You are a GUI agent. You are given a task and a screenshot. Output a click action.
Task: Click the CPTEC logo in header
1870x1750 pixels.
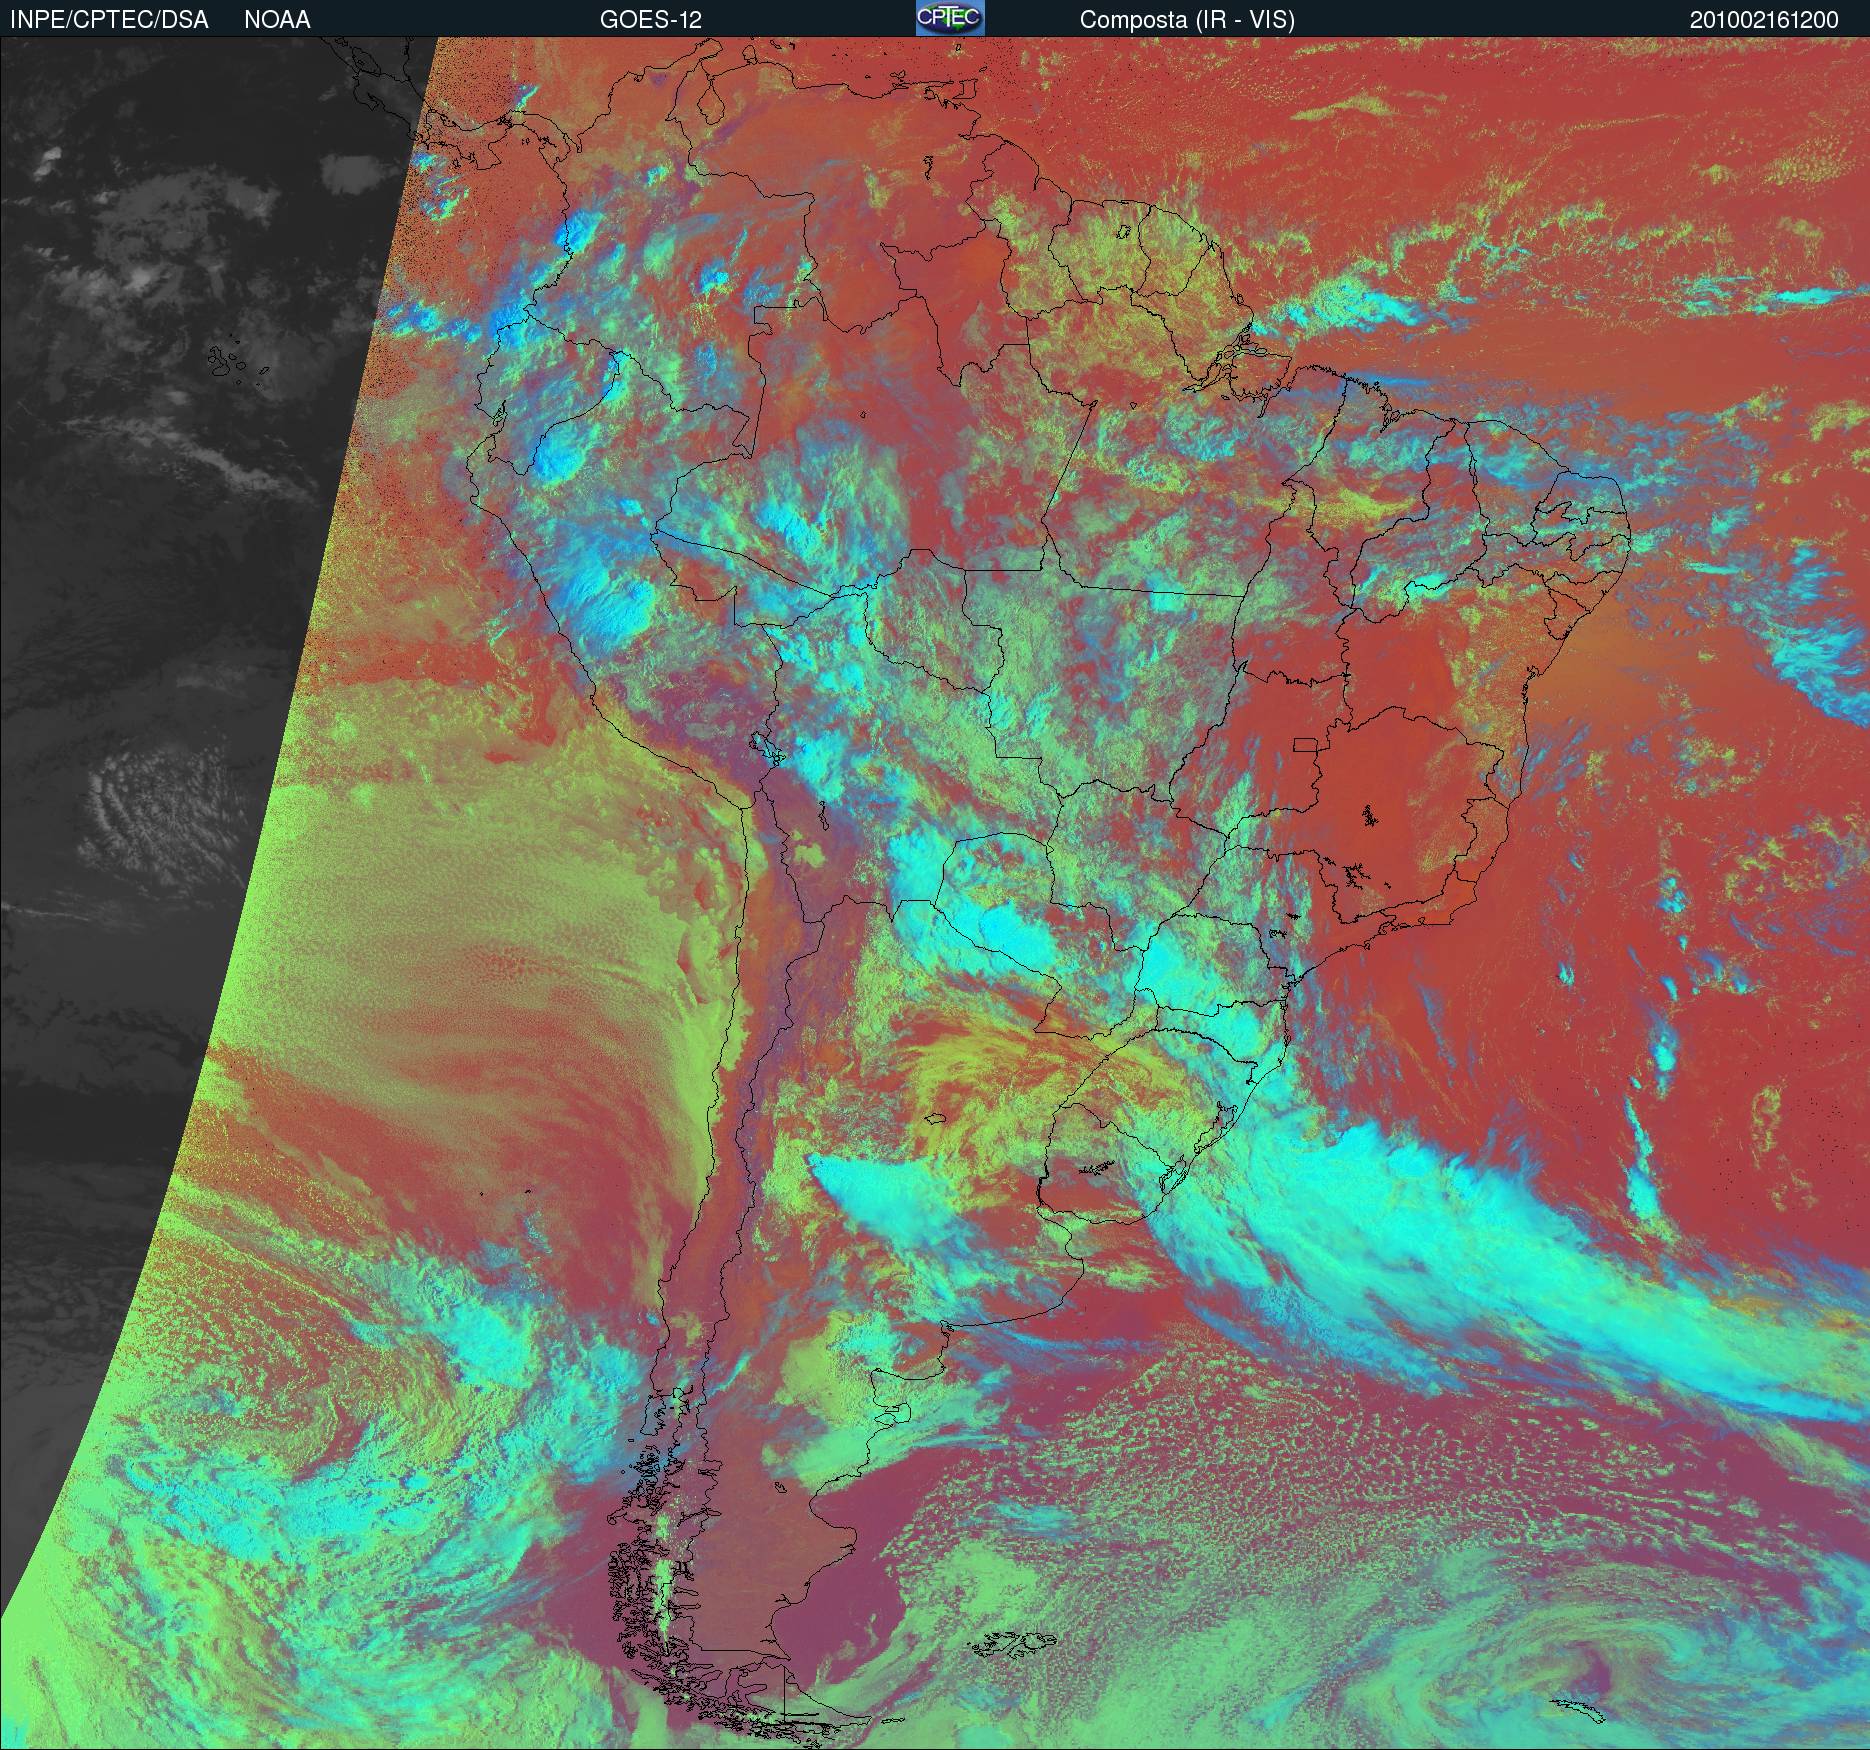[950, 18]
